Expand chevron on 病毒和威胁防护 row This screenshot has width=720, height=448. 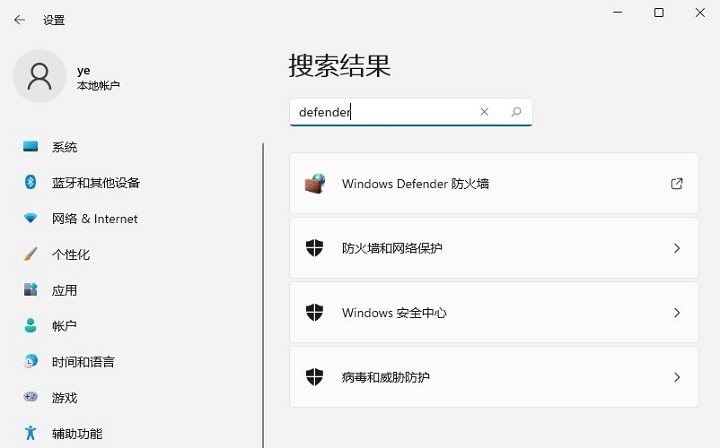677,377
